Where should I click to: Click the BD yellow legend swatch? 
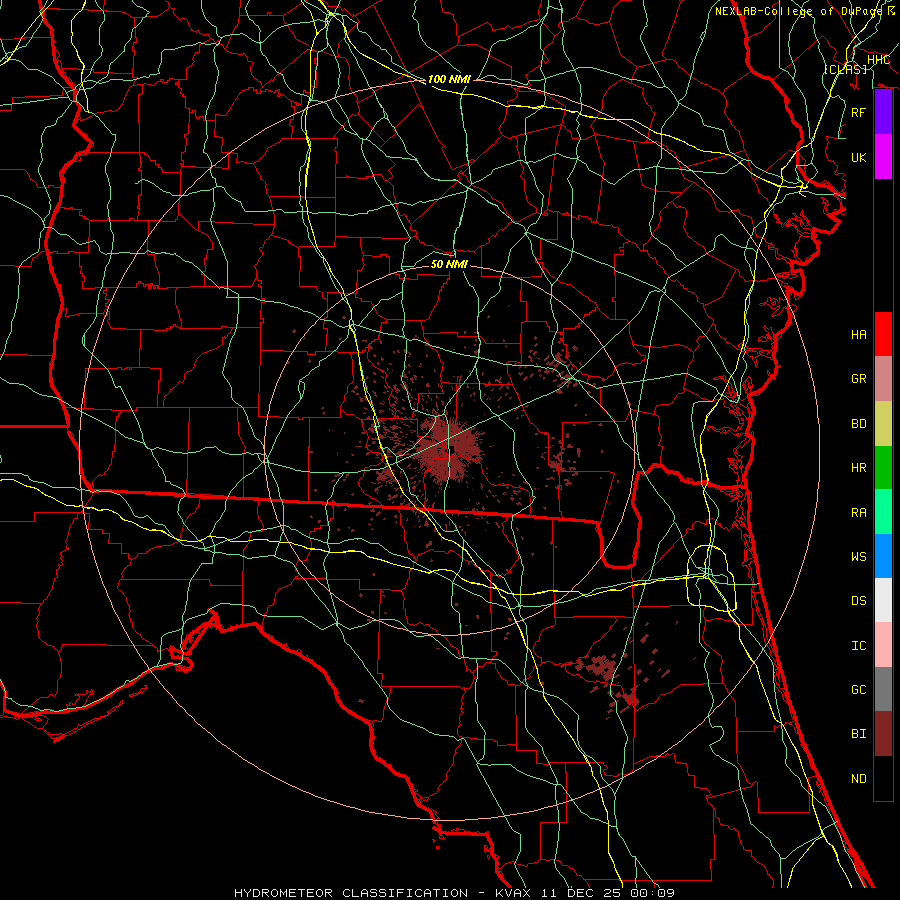point(883,424)
